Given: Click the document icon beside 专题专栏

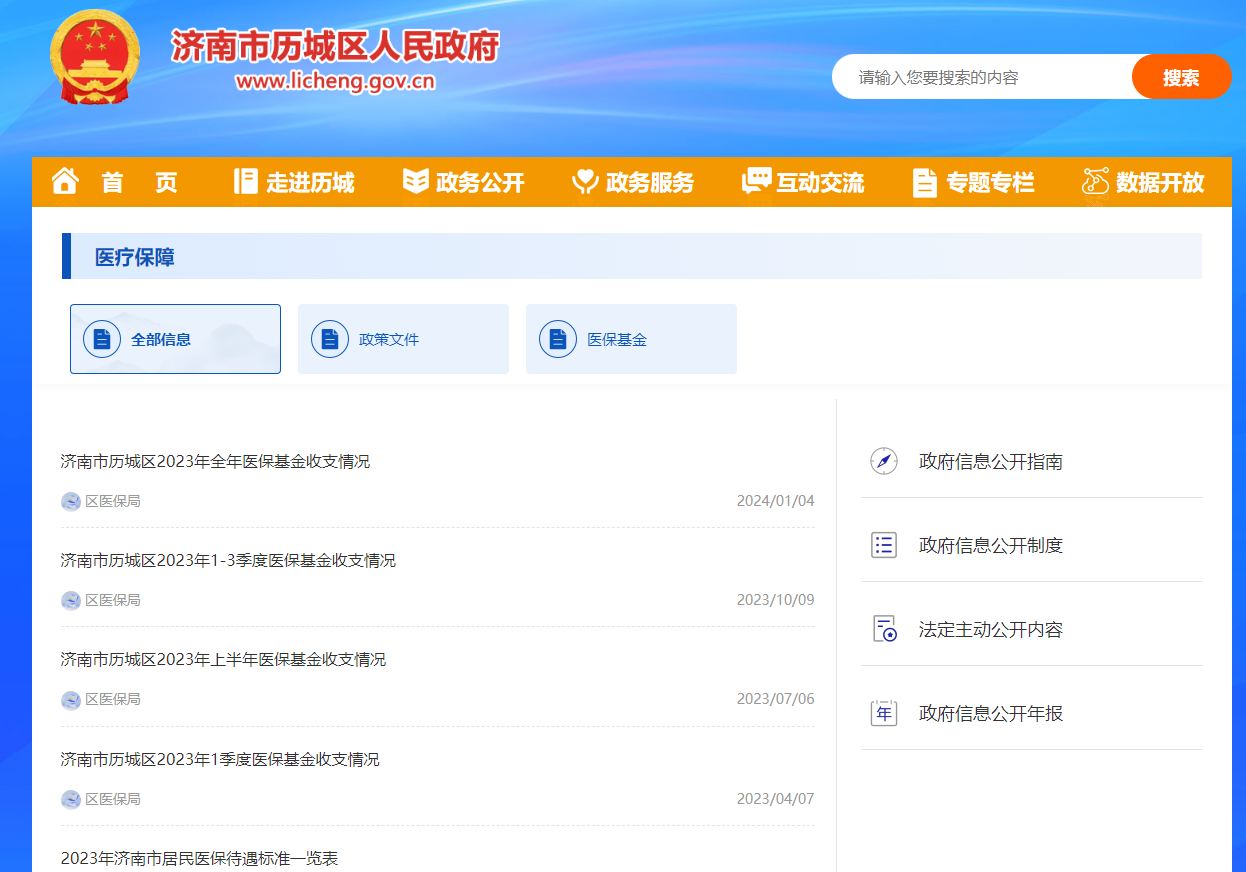Looking at the screenshot, I should [x=925, y=182].
